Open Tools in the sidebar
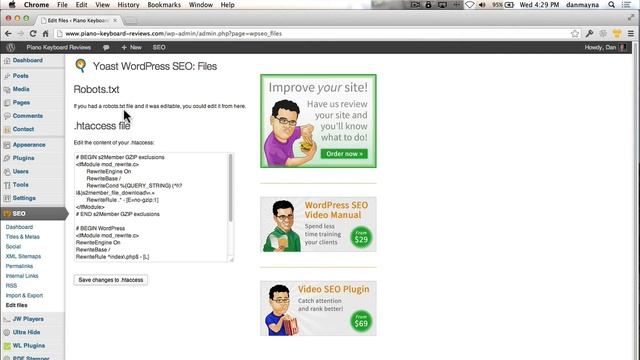This screenshot has width=640, height=360. click(x=20, y=184)
